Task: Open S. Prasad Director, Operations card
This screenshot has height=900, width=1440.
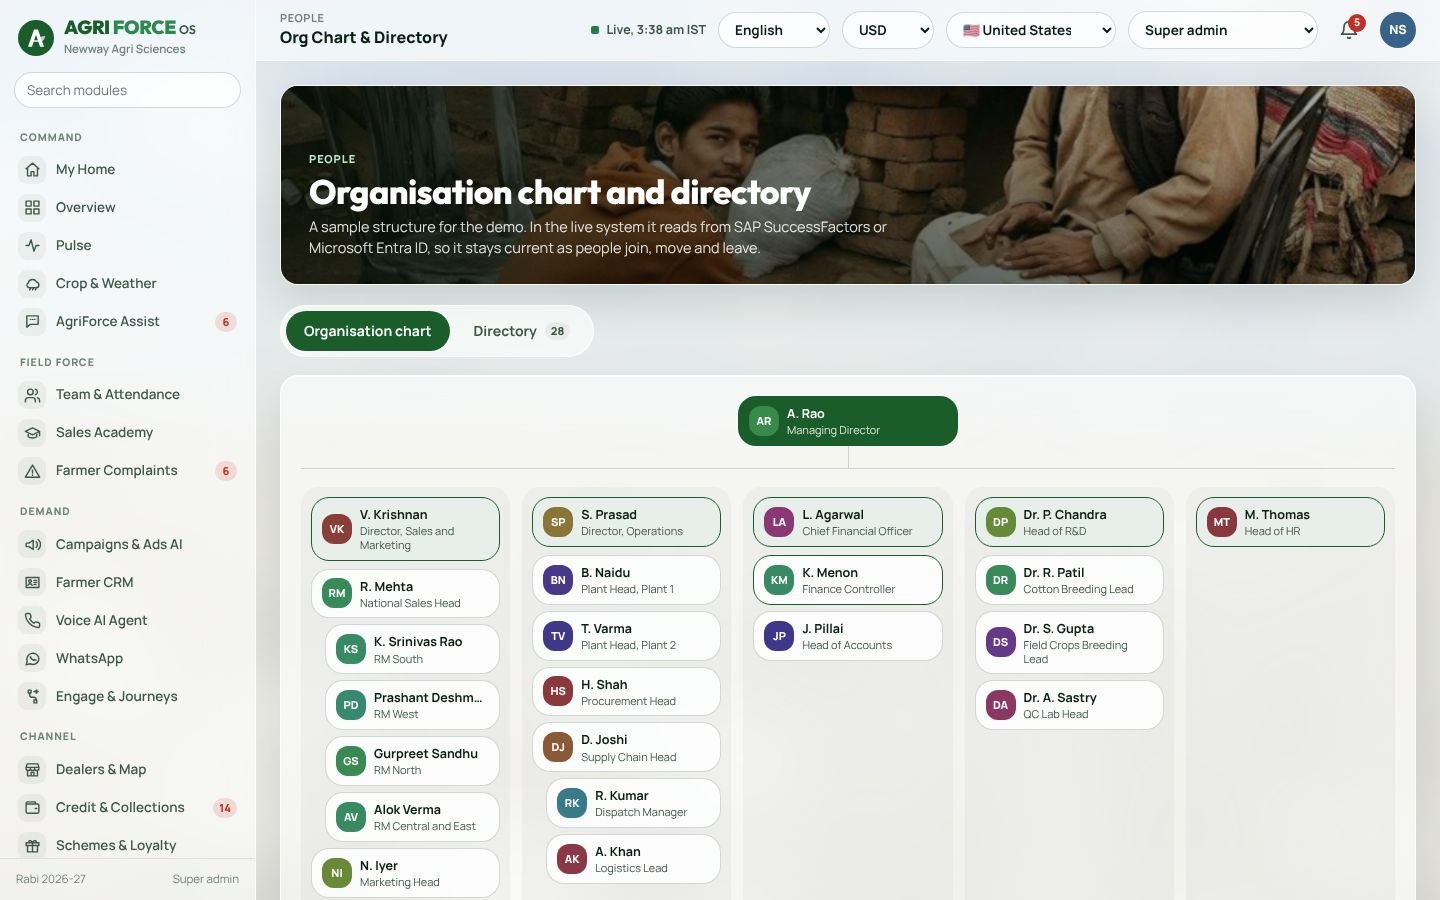Action: tap(626, 522)
